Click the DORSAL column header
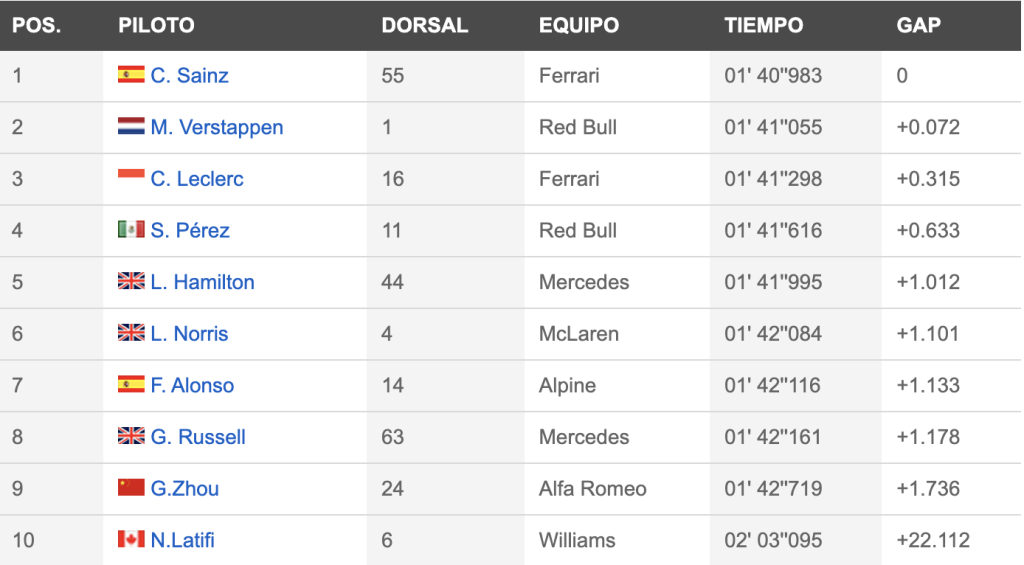 pos(424,25)
